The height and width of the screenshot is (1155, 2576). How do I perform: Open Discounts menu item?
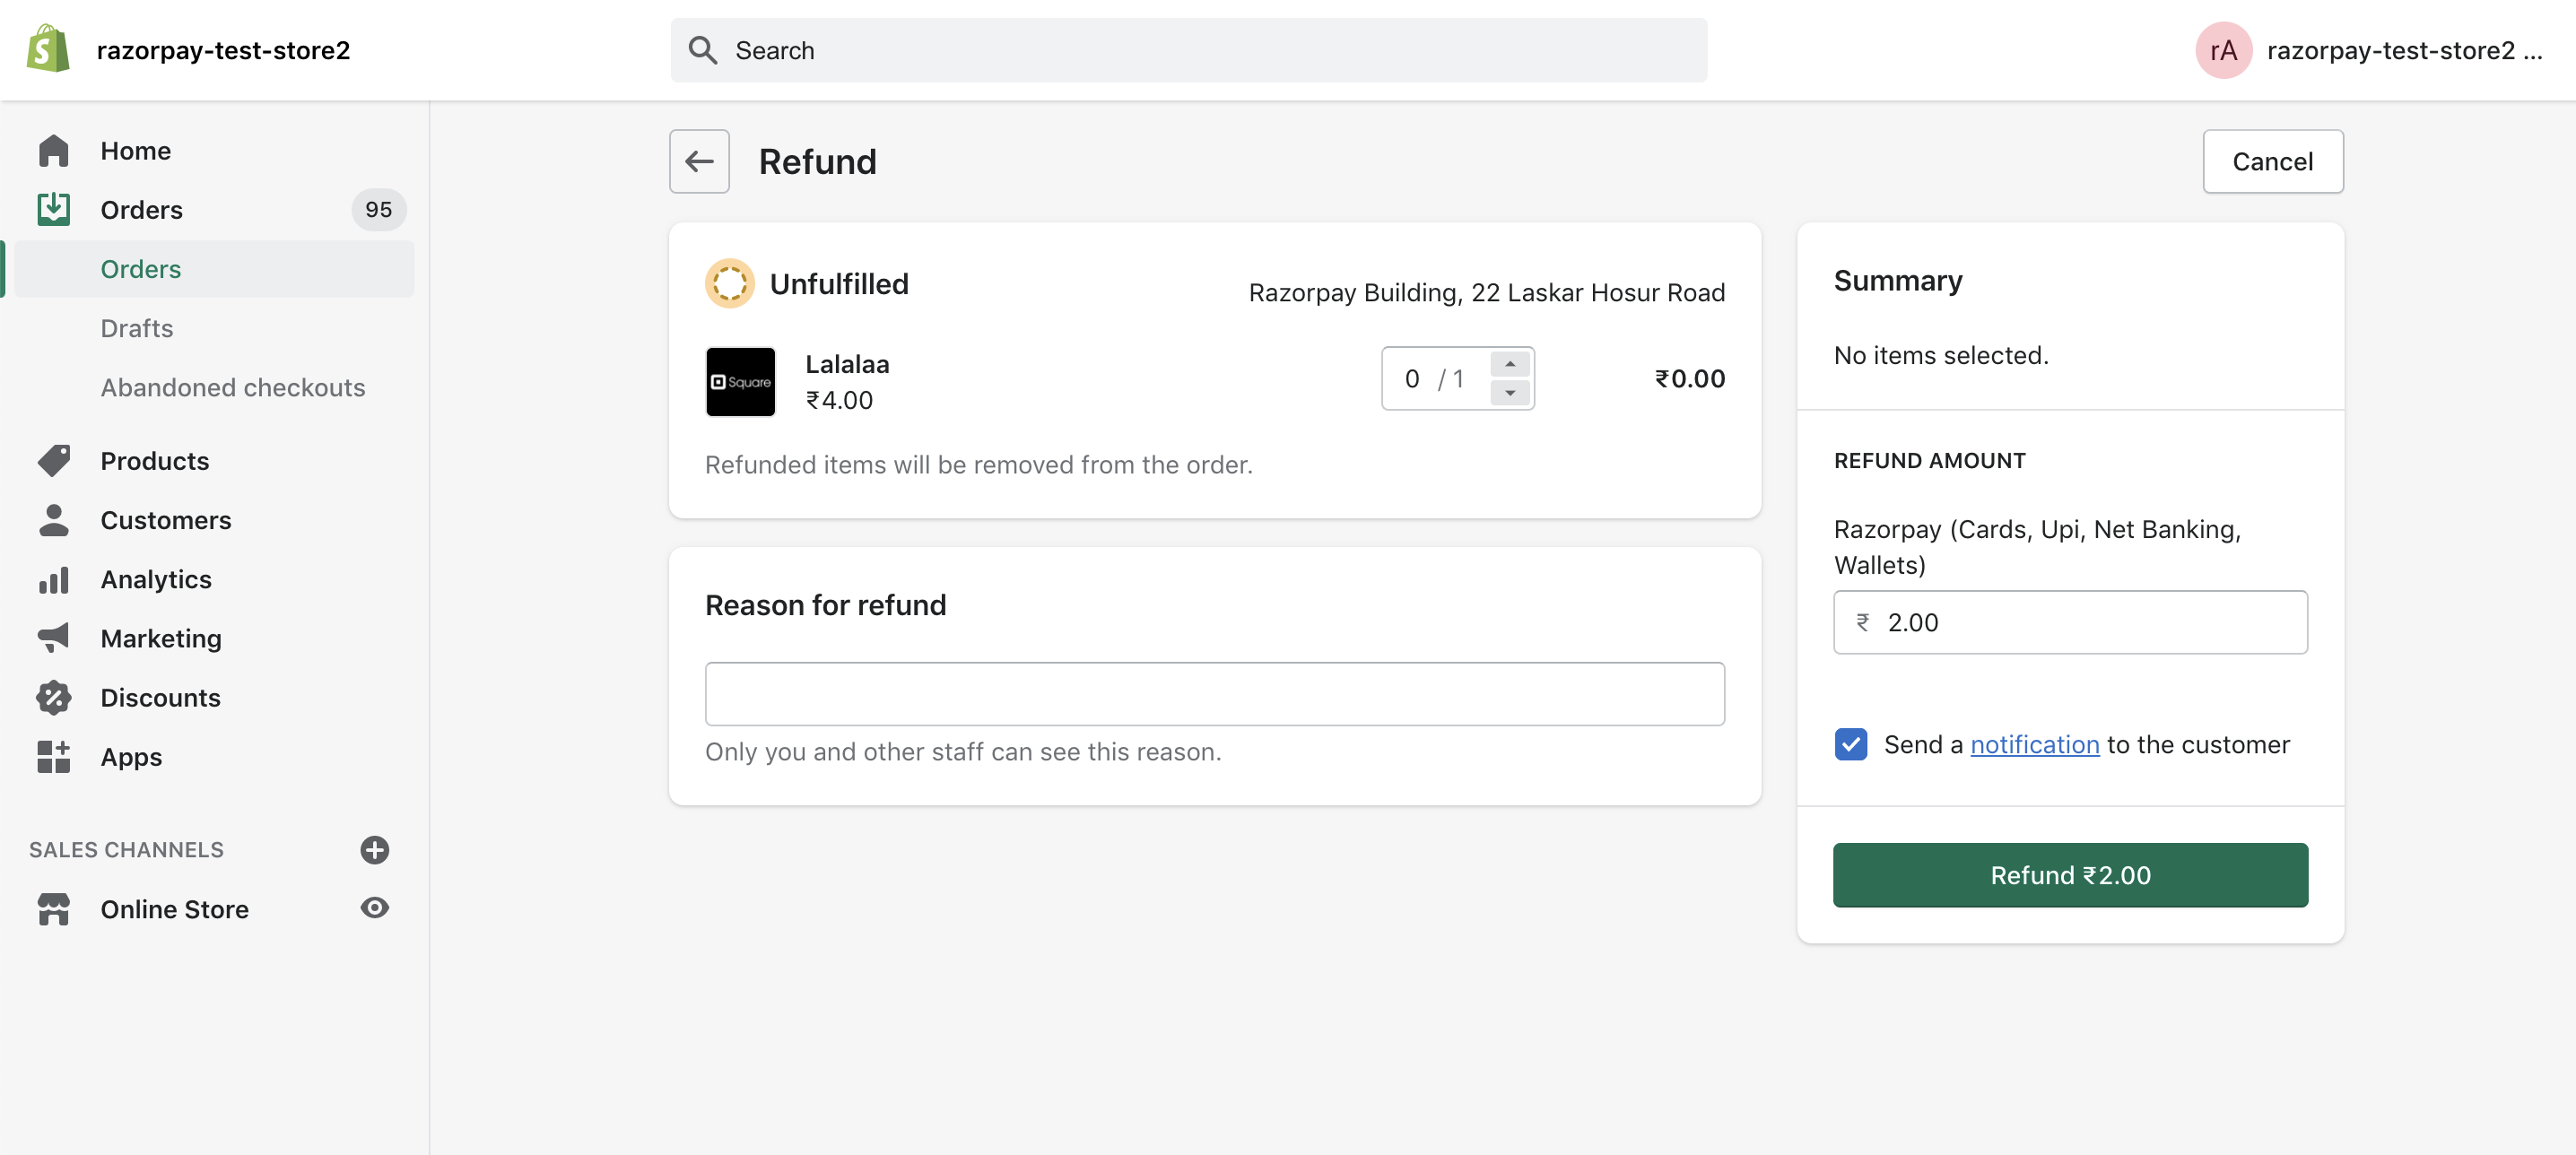click(161, 697)
